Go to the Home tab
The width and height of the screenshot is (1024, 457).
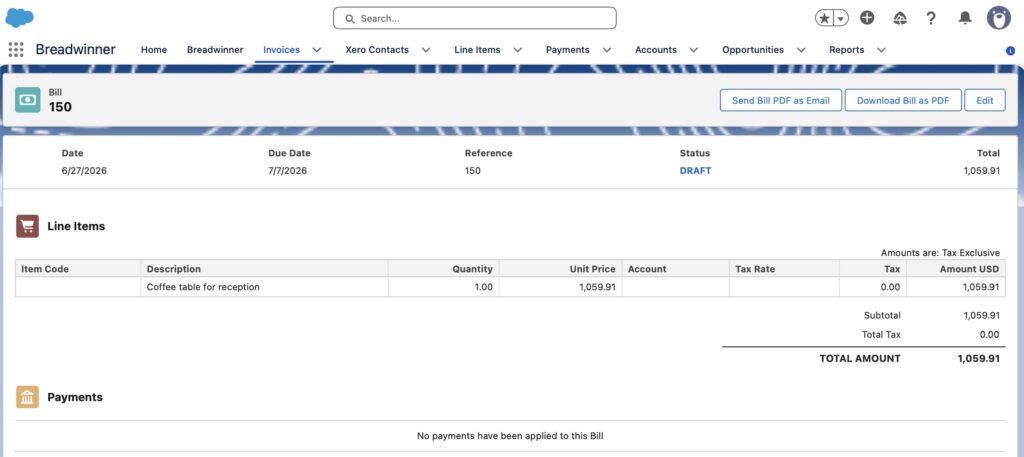pos(153,50)
